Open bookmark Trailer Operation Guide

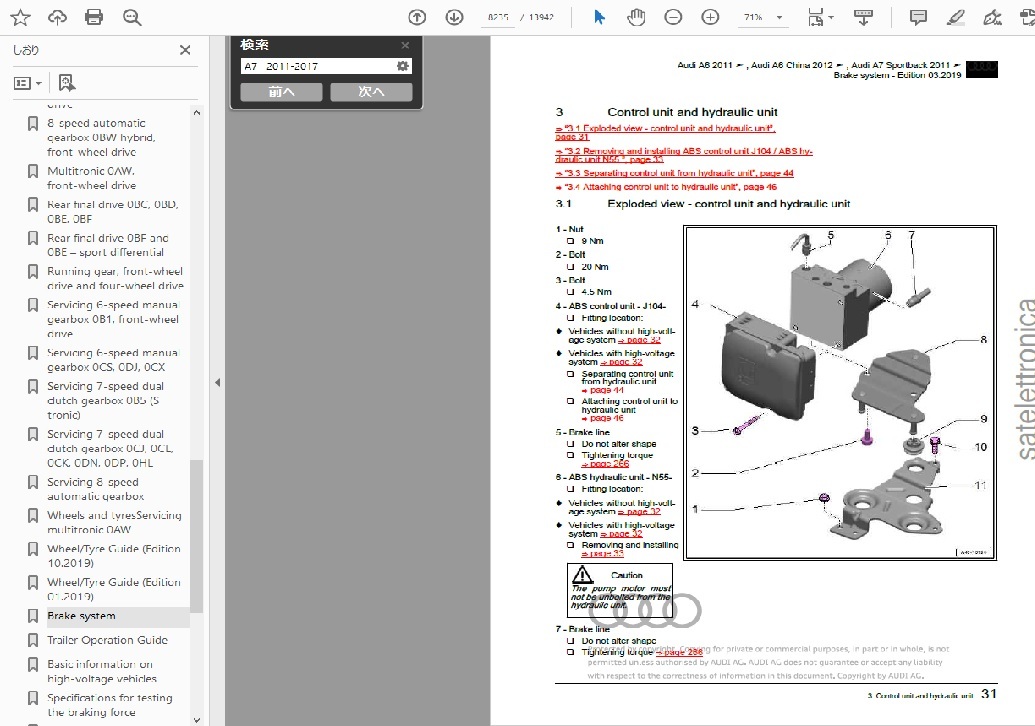[108, 640]
